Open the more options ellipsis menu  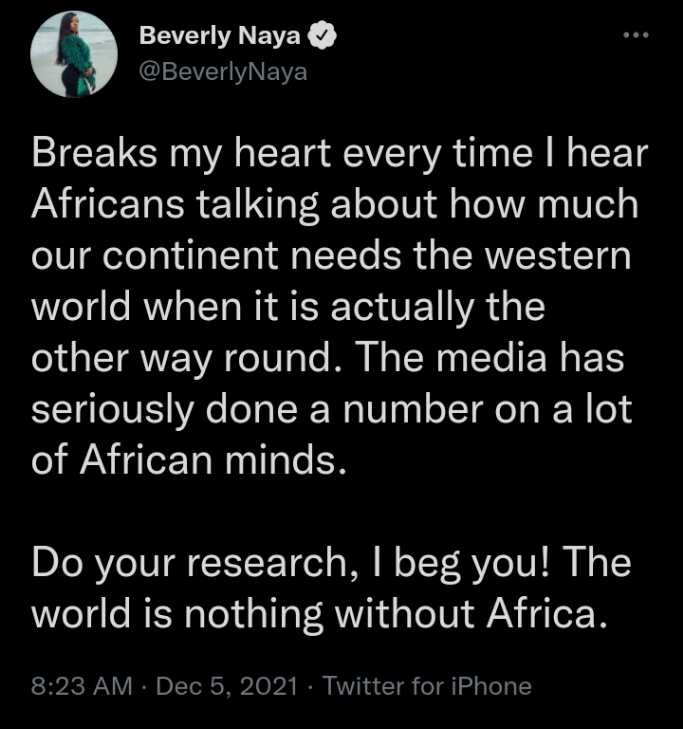[x=635, y=36]
